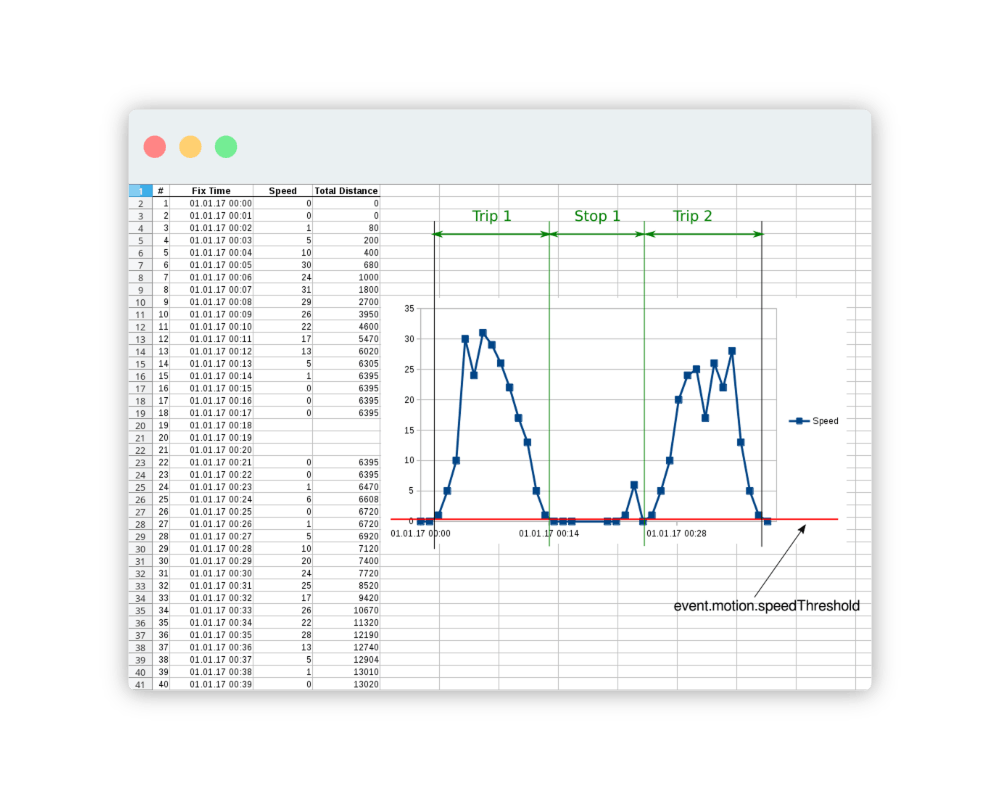Click the Total Distance cell with 6608
Image resolution: width=1000 pixels, height=800 pixels.
pyautogui.click(x=346, y=498)
